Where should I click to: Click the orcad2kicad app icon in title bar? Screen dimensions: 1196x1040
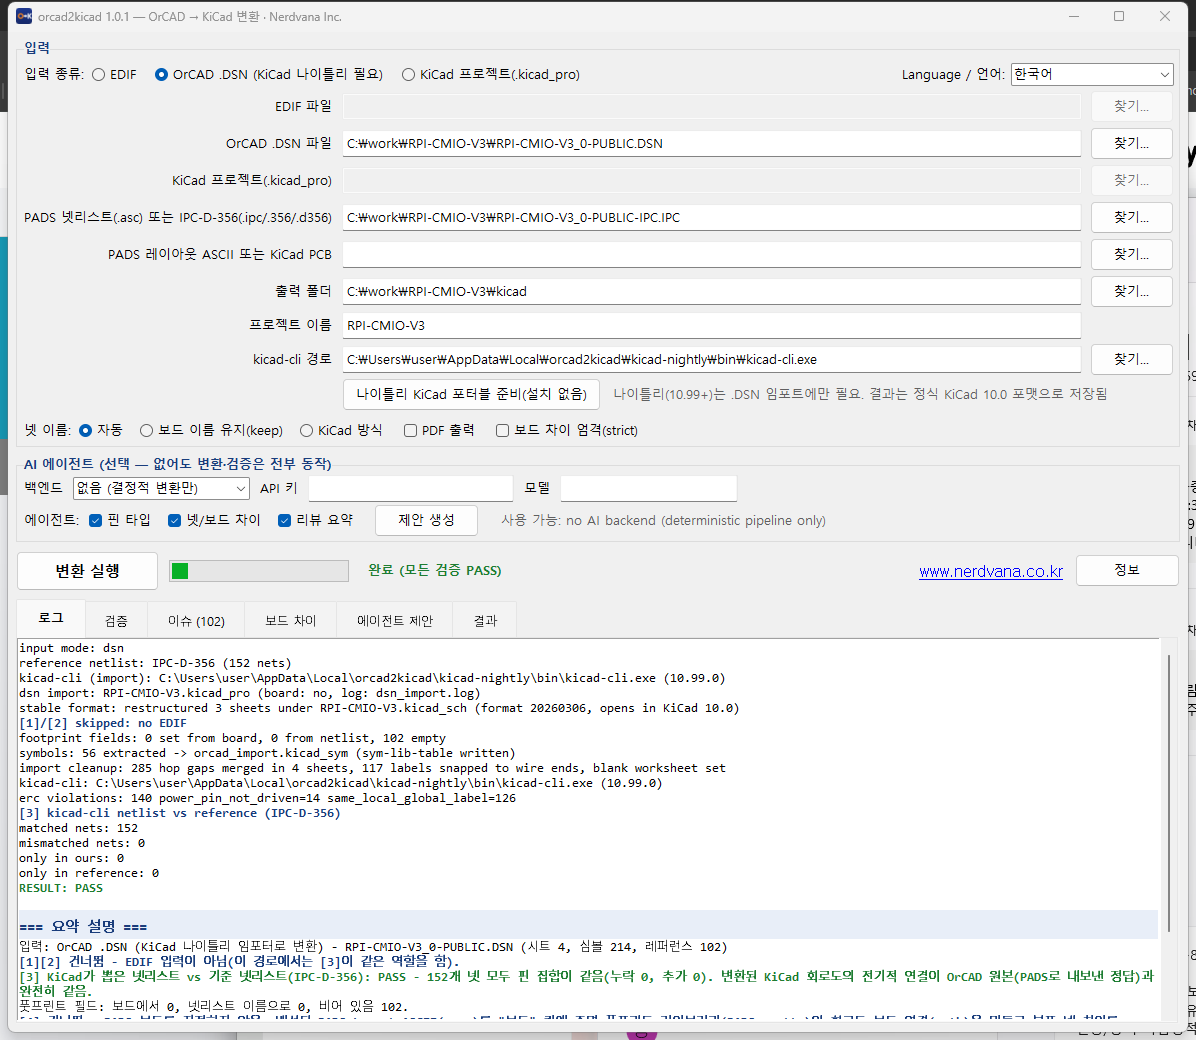24,16
